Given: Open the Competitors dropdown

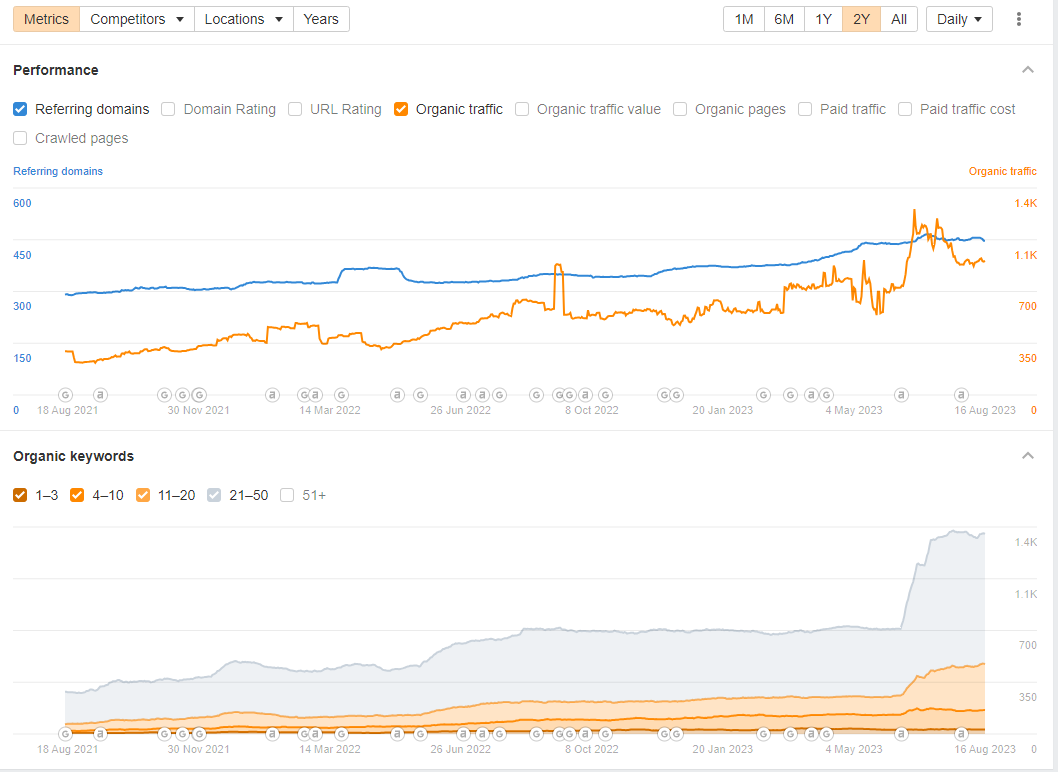Looking at the screenshot, I should pyautogui.click(x=137, y=19).
